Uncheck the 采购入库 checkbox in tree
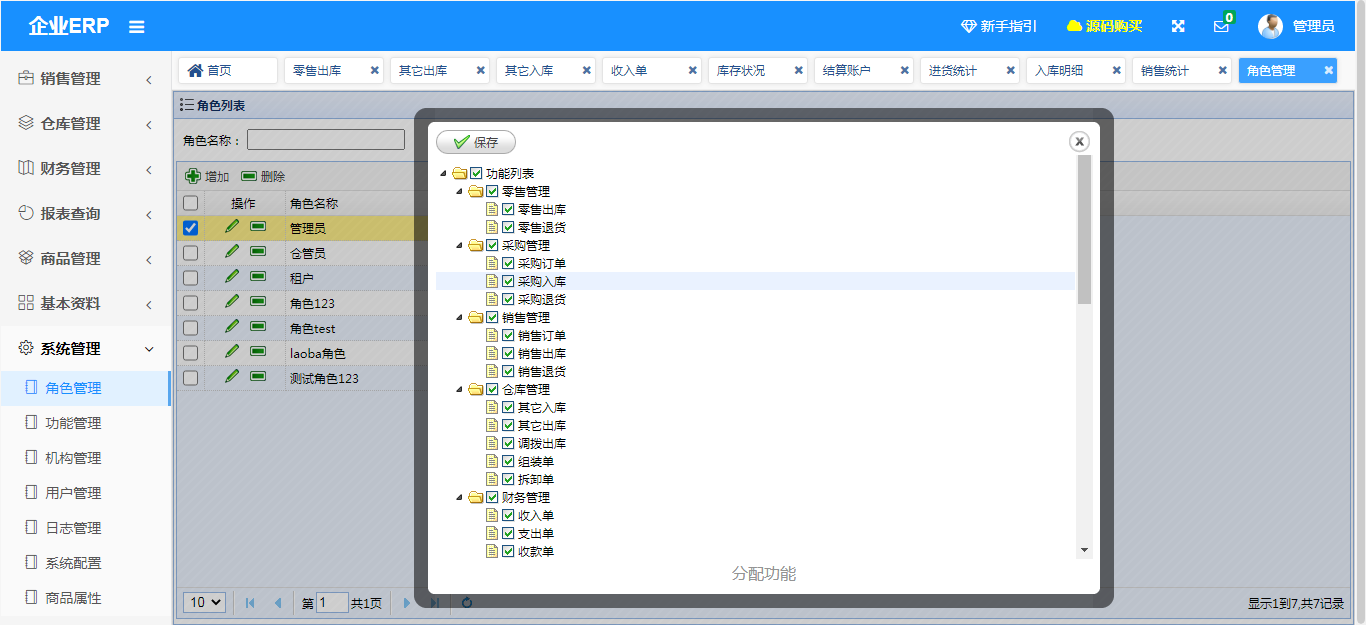This screenshot has height=625, width=1366. tap(508, 282)
